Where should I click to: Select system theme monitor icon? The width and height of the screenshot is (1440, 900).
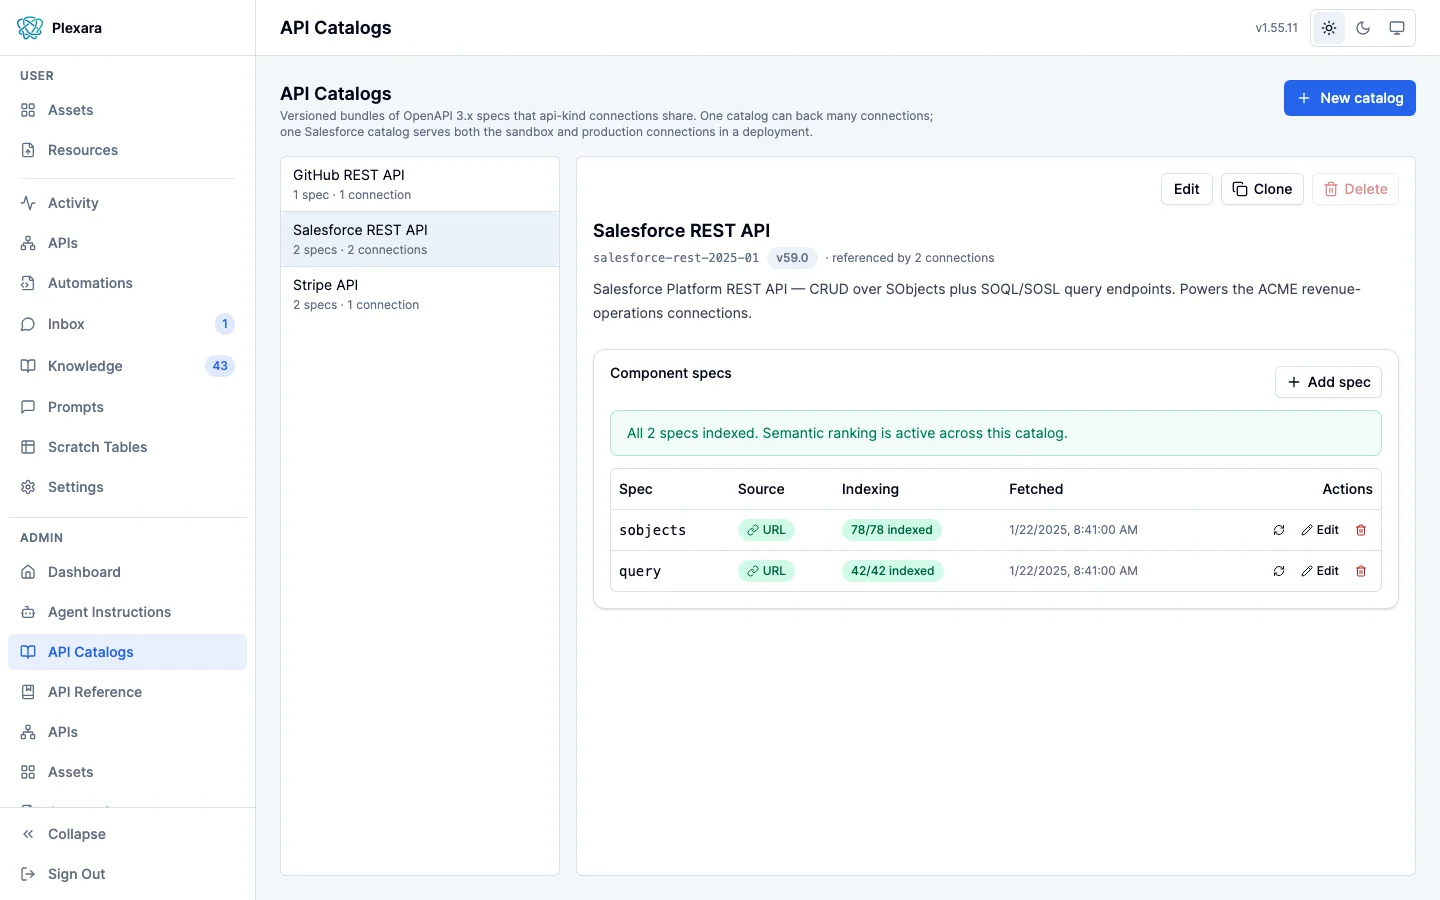1397,28
